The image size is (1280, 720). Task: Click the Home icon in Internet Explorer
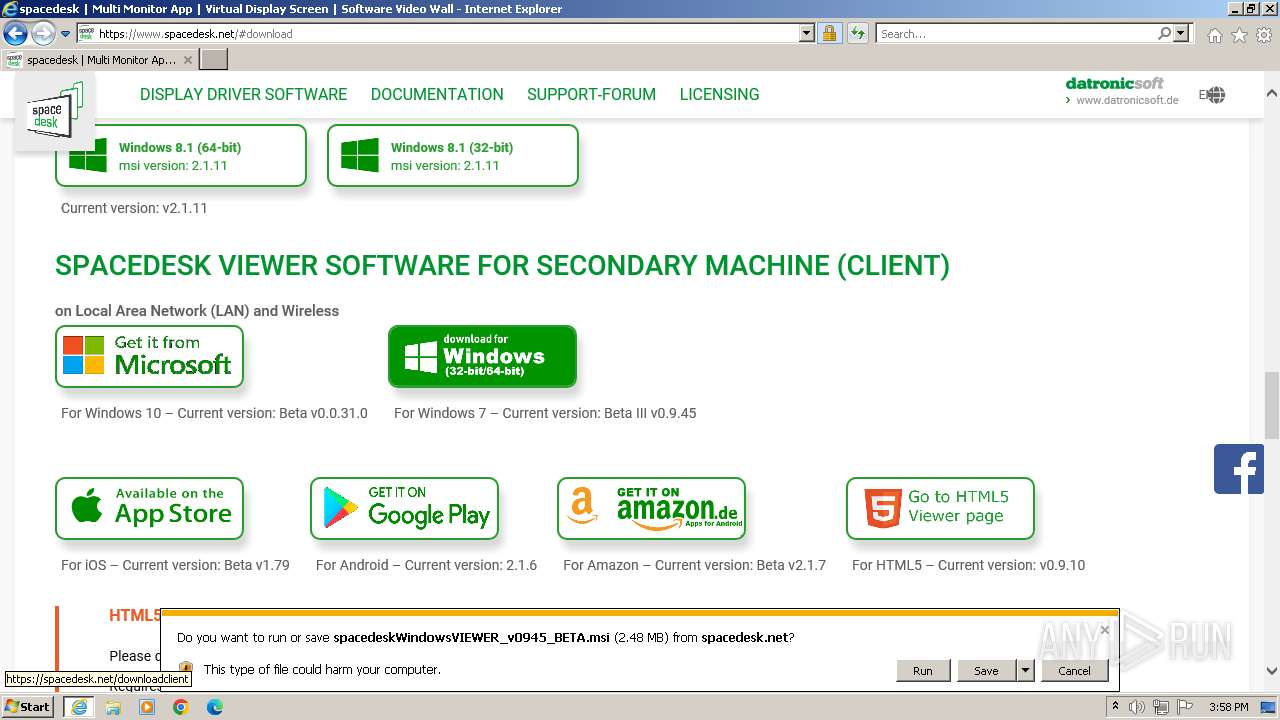pos(1214,35)
